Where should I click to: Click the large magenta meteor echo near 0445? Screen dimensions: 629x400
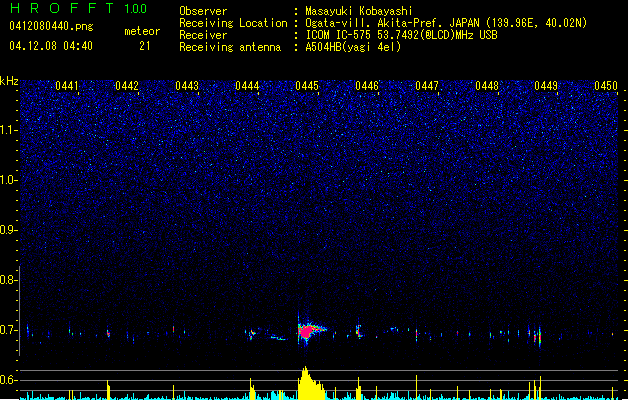pos(307,332)
